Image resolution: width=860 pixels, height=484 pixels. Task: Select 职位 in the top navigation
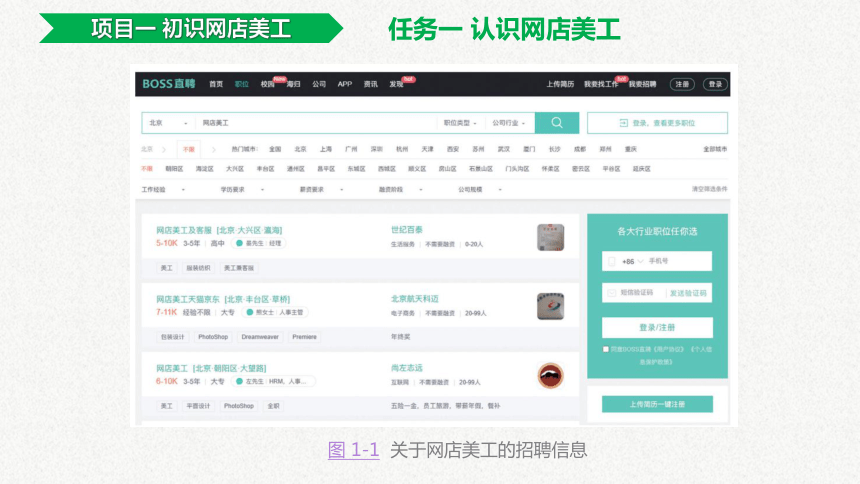point(242,84)
